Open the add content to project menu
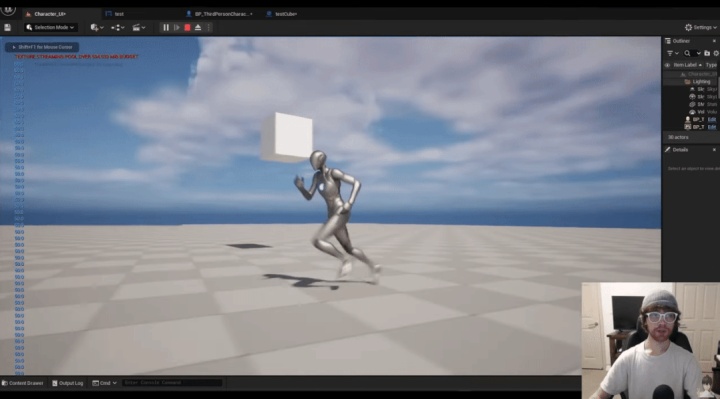720x399 pixels. pyautogui.click(x=97, y=28)
